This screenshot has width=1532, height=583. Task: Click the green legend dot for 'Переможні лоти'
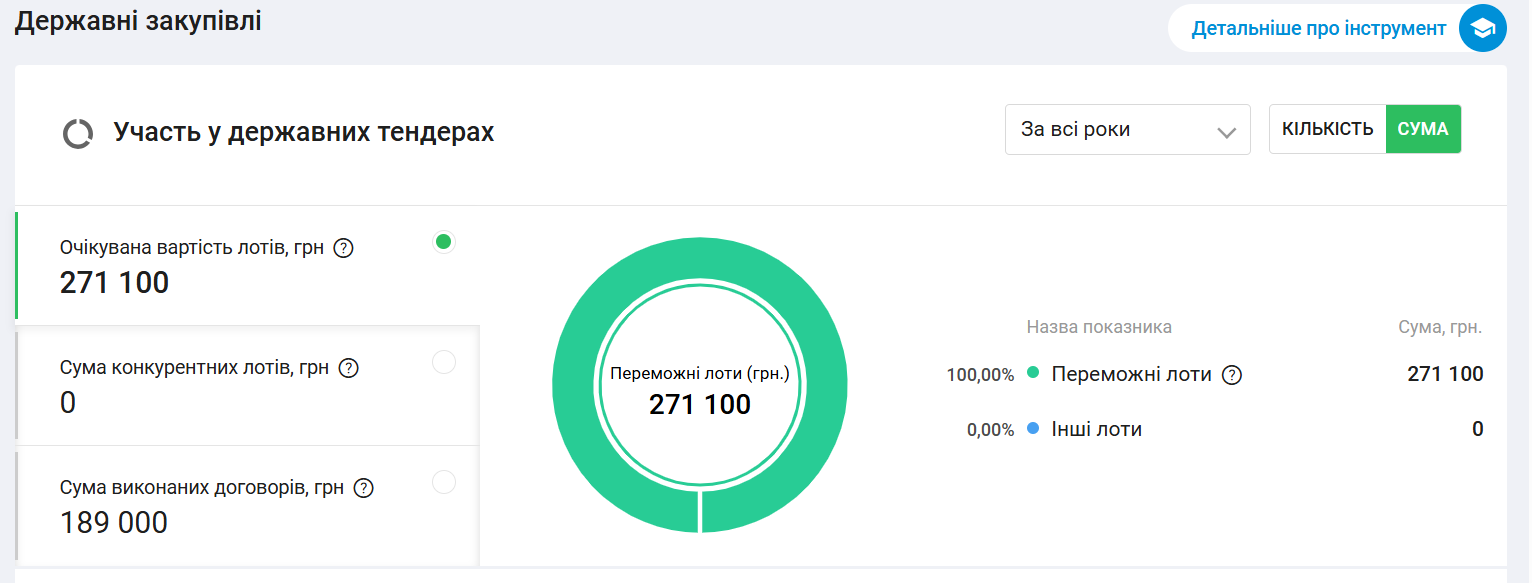tap(1033, 374)
